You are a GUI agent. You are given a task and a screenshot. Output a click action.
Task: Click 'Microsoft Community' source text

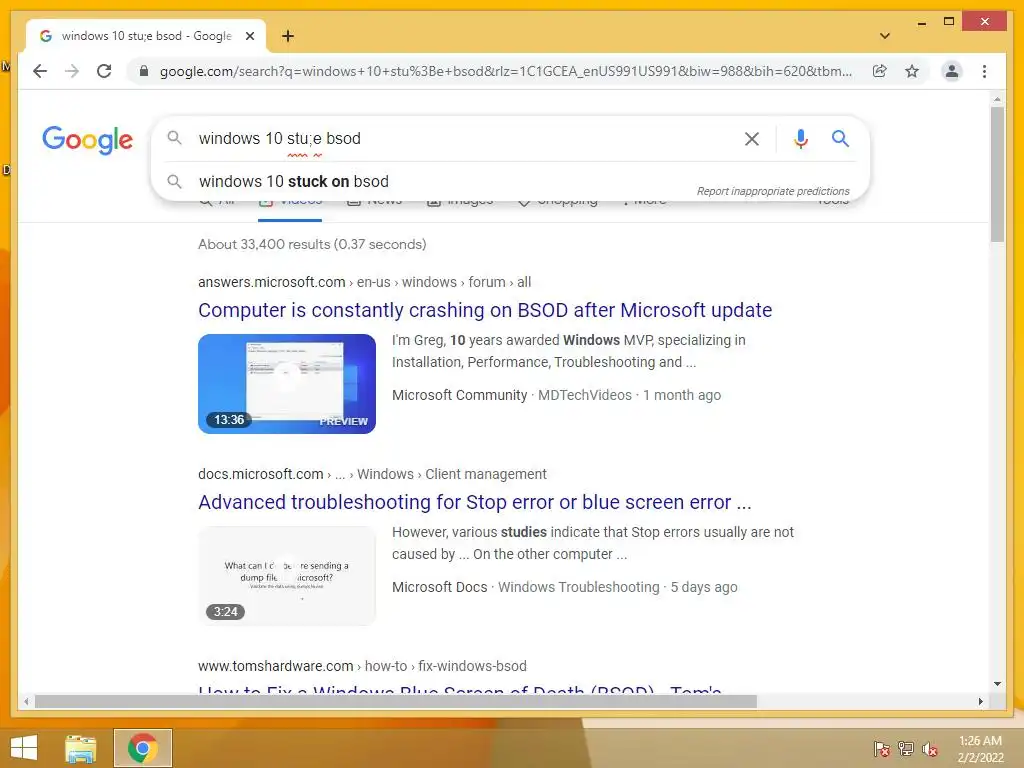459,395
